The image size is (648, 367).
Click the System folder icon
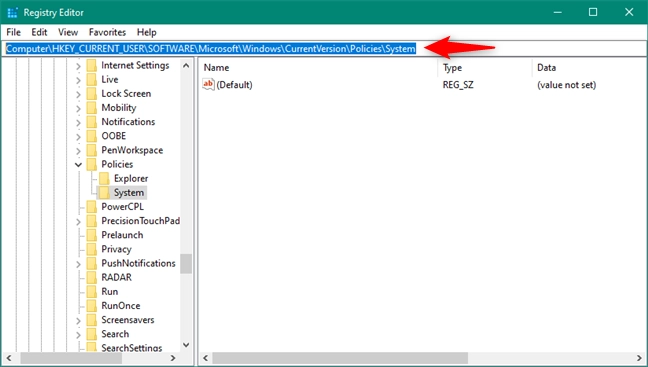[105, 192]
